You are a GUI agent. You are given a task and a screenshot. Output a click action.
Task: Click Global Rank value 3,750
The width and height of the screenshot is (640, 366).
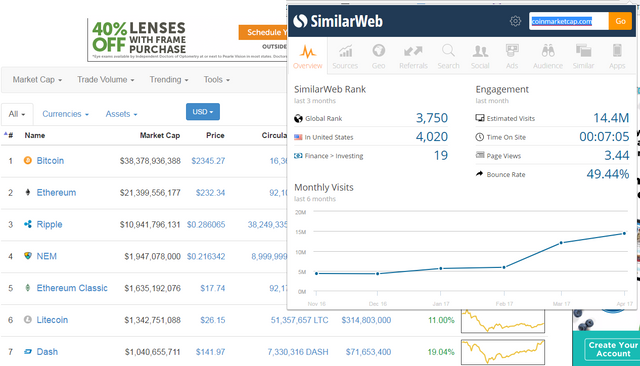click(432, 118)
